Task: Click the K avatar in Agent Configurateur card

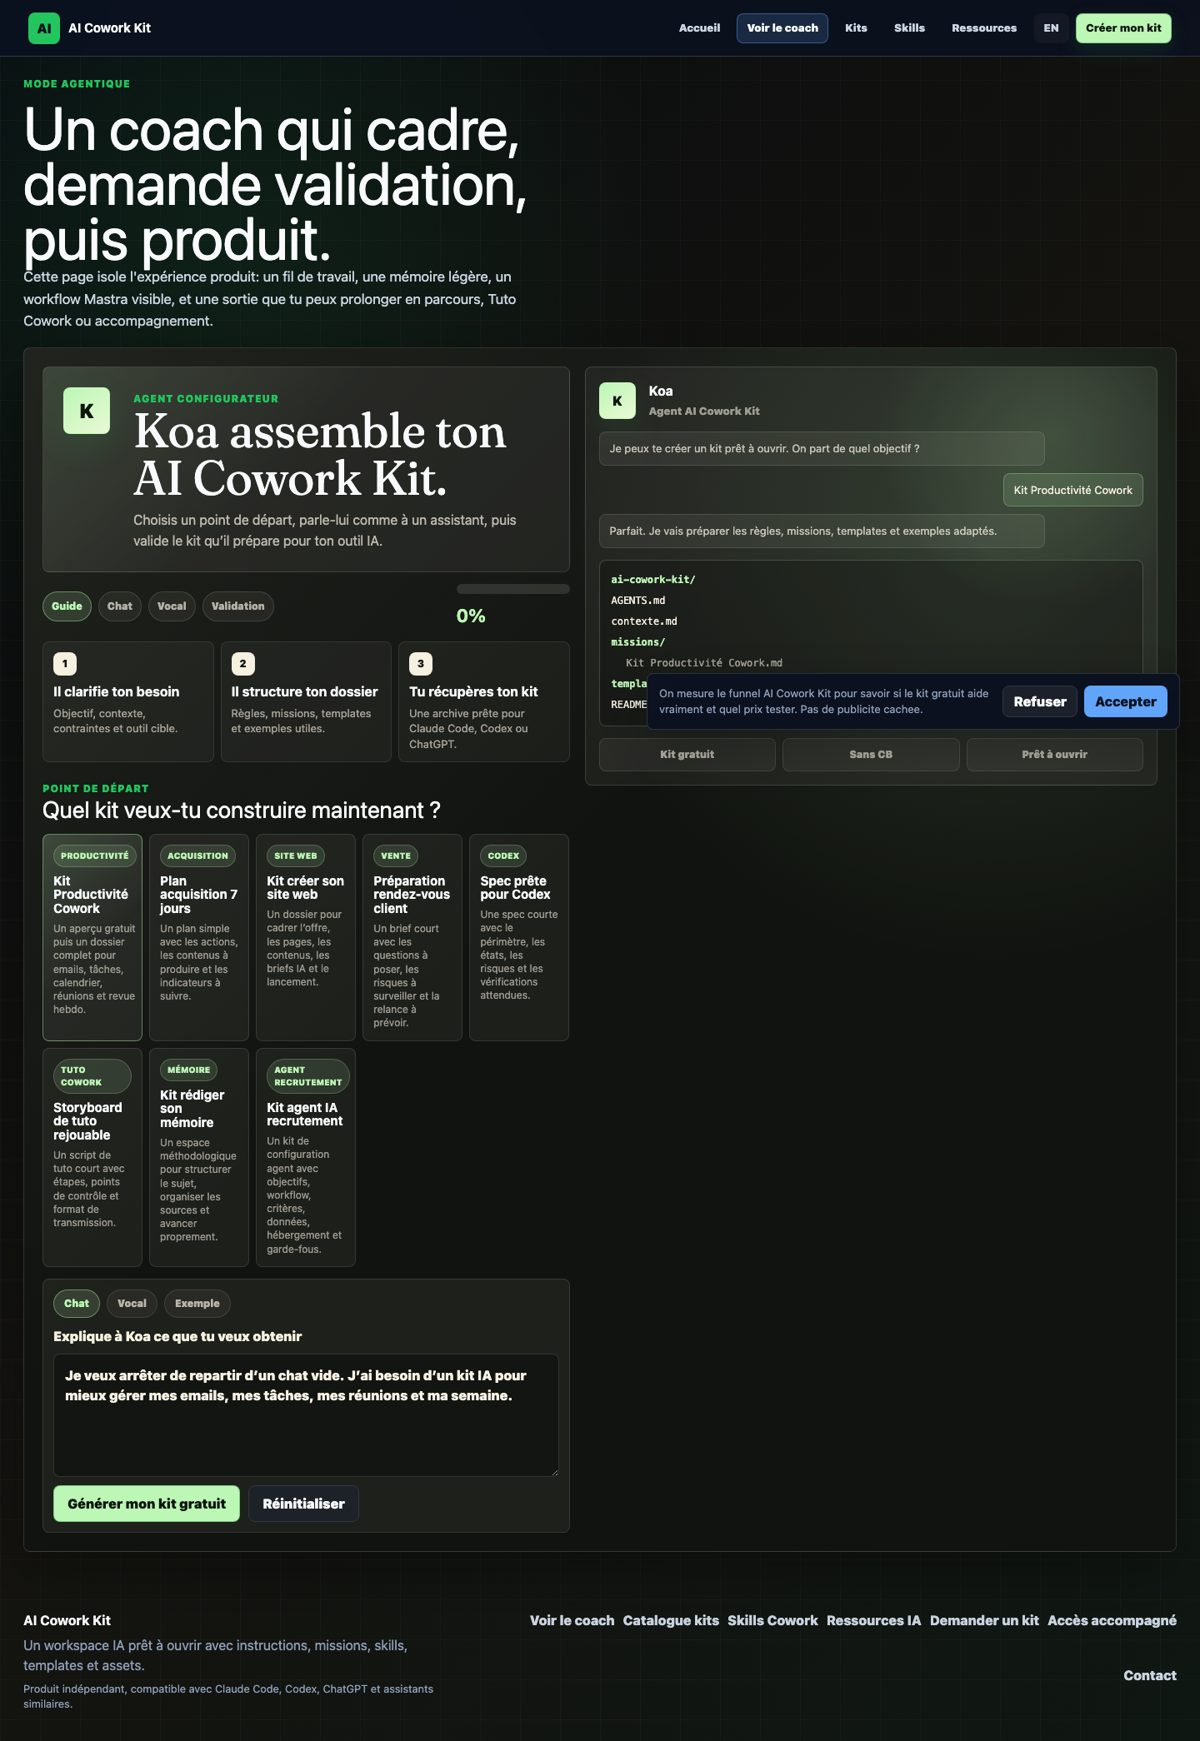Action: 87,411
